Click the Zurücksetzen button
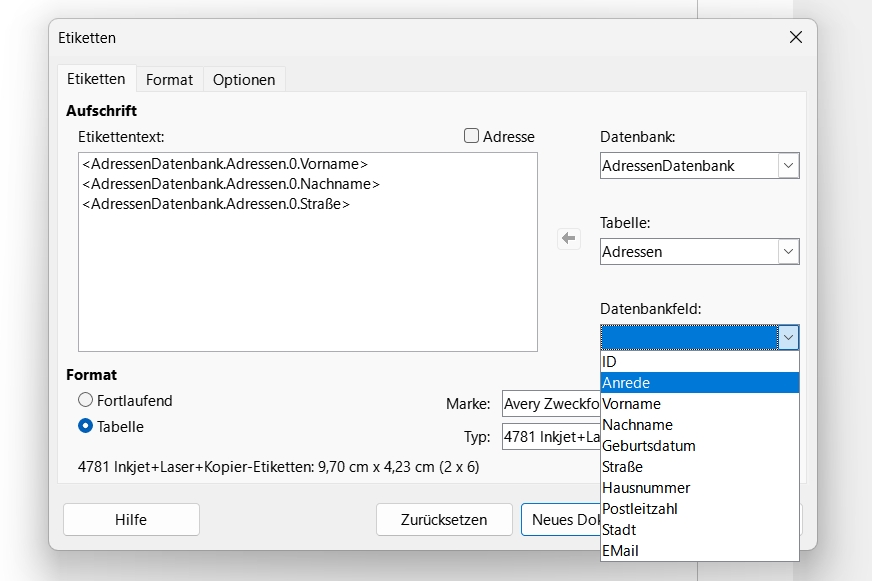Screen dimensions: 872x581 [x=444, y=519]
